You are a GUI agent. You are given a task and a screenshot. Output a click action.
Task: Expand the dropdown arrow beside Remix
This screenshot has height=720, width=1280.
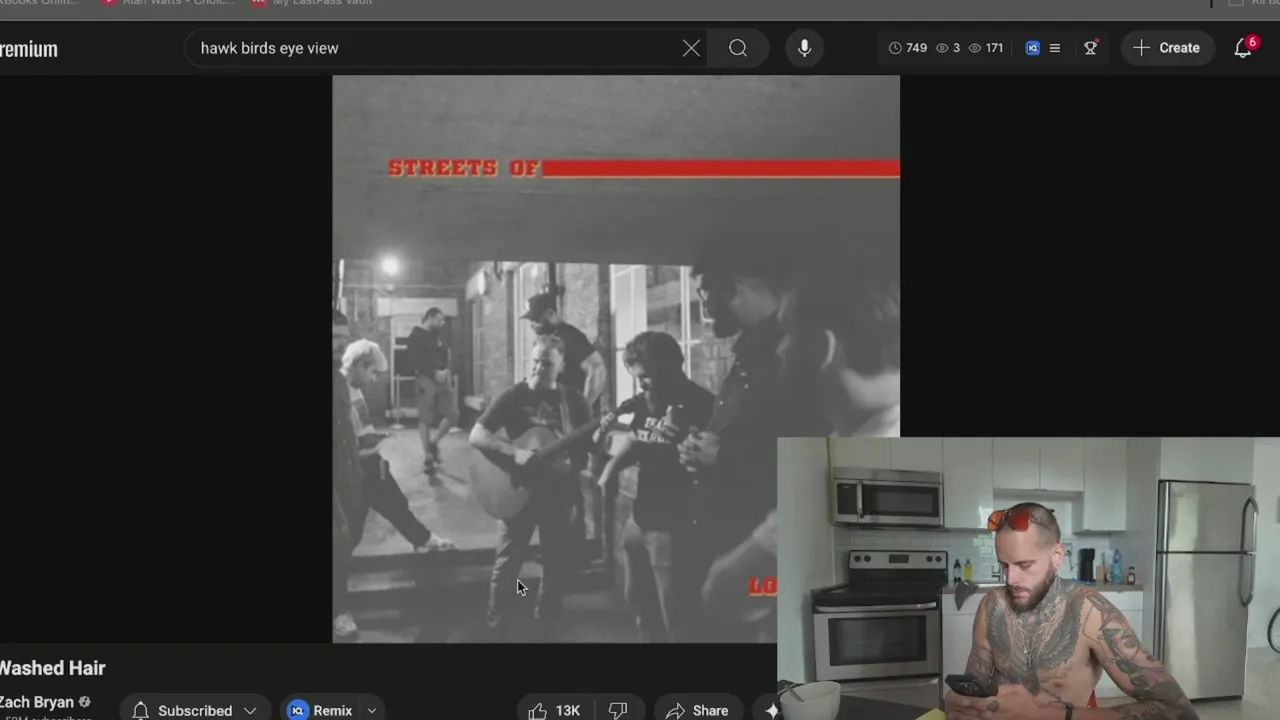tap(371, 710)
